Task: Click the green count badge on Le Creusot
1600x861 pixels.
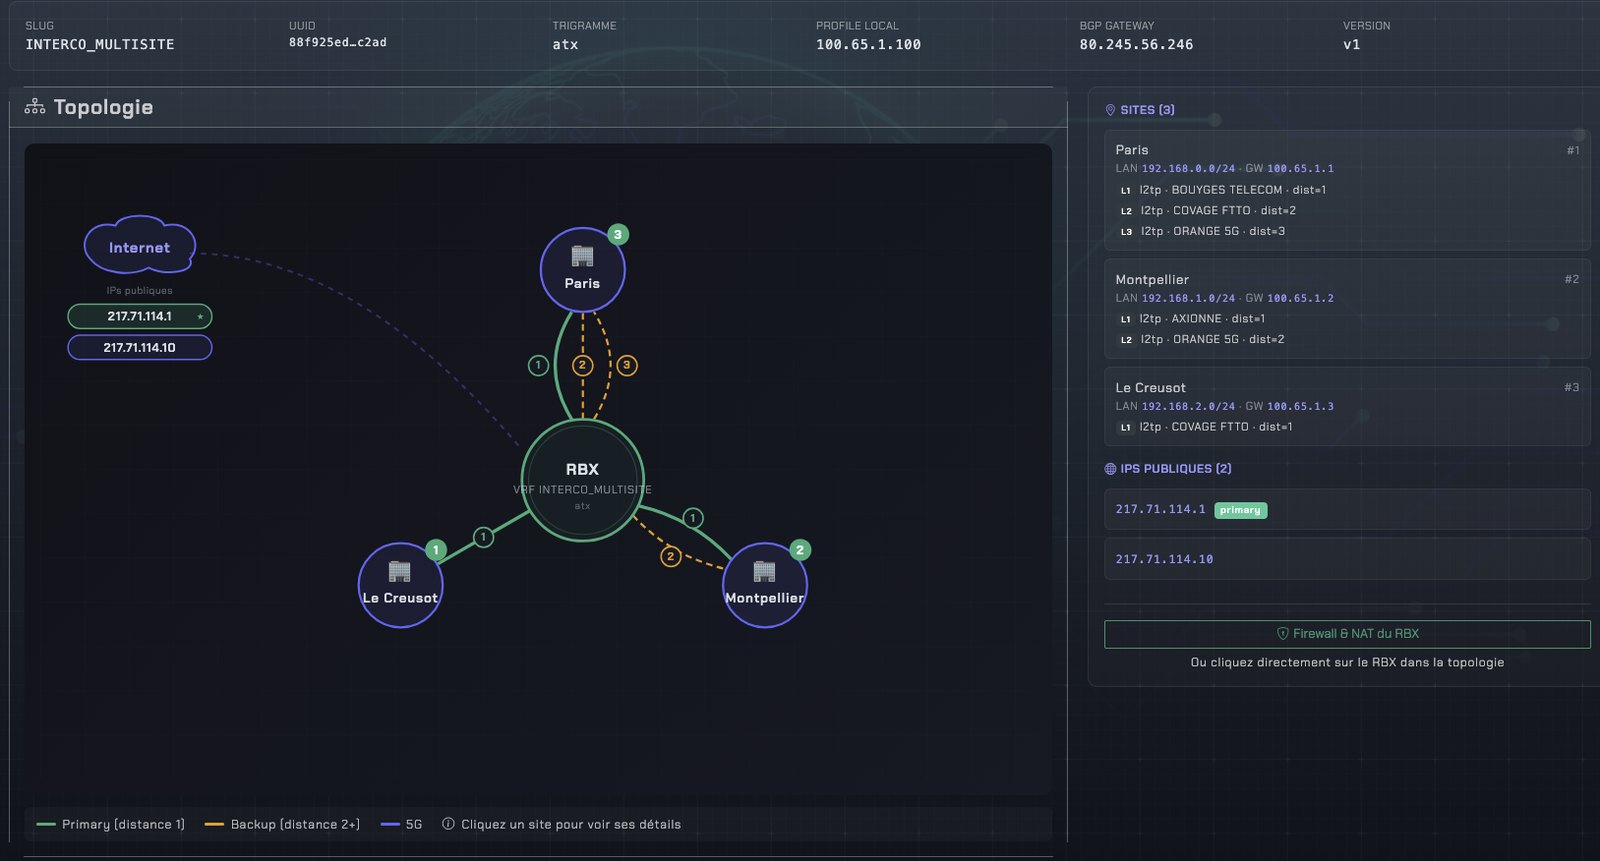Action: click(436, 550)
